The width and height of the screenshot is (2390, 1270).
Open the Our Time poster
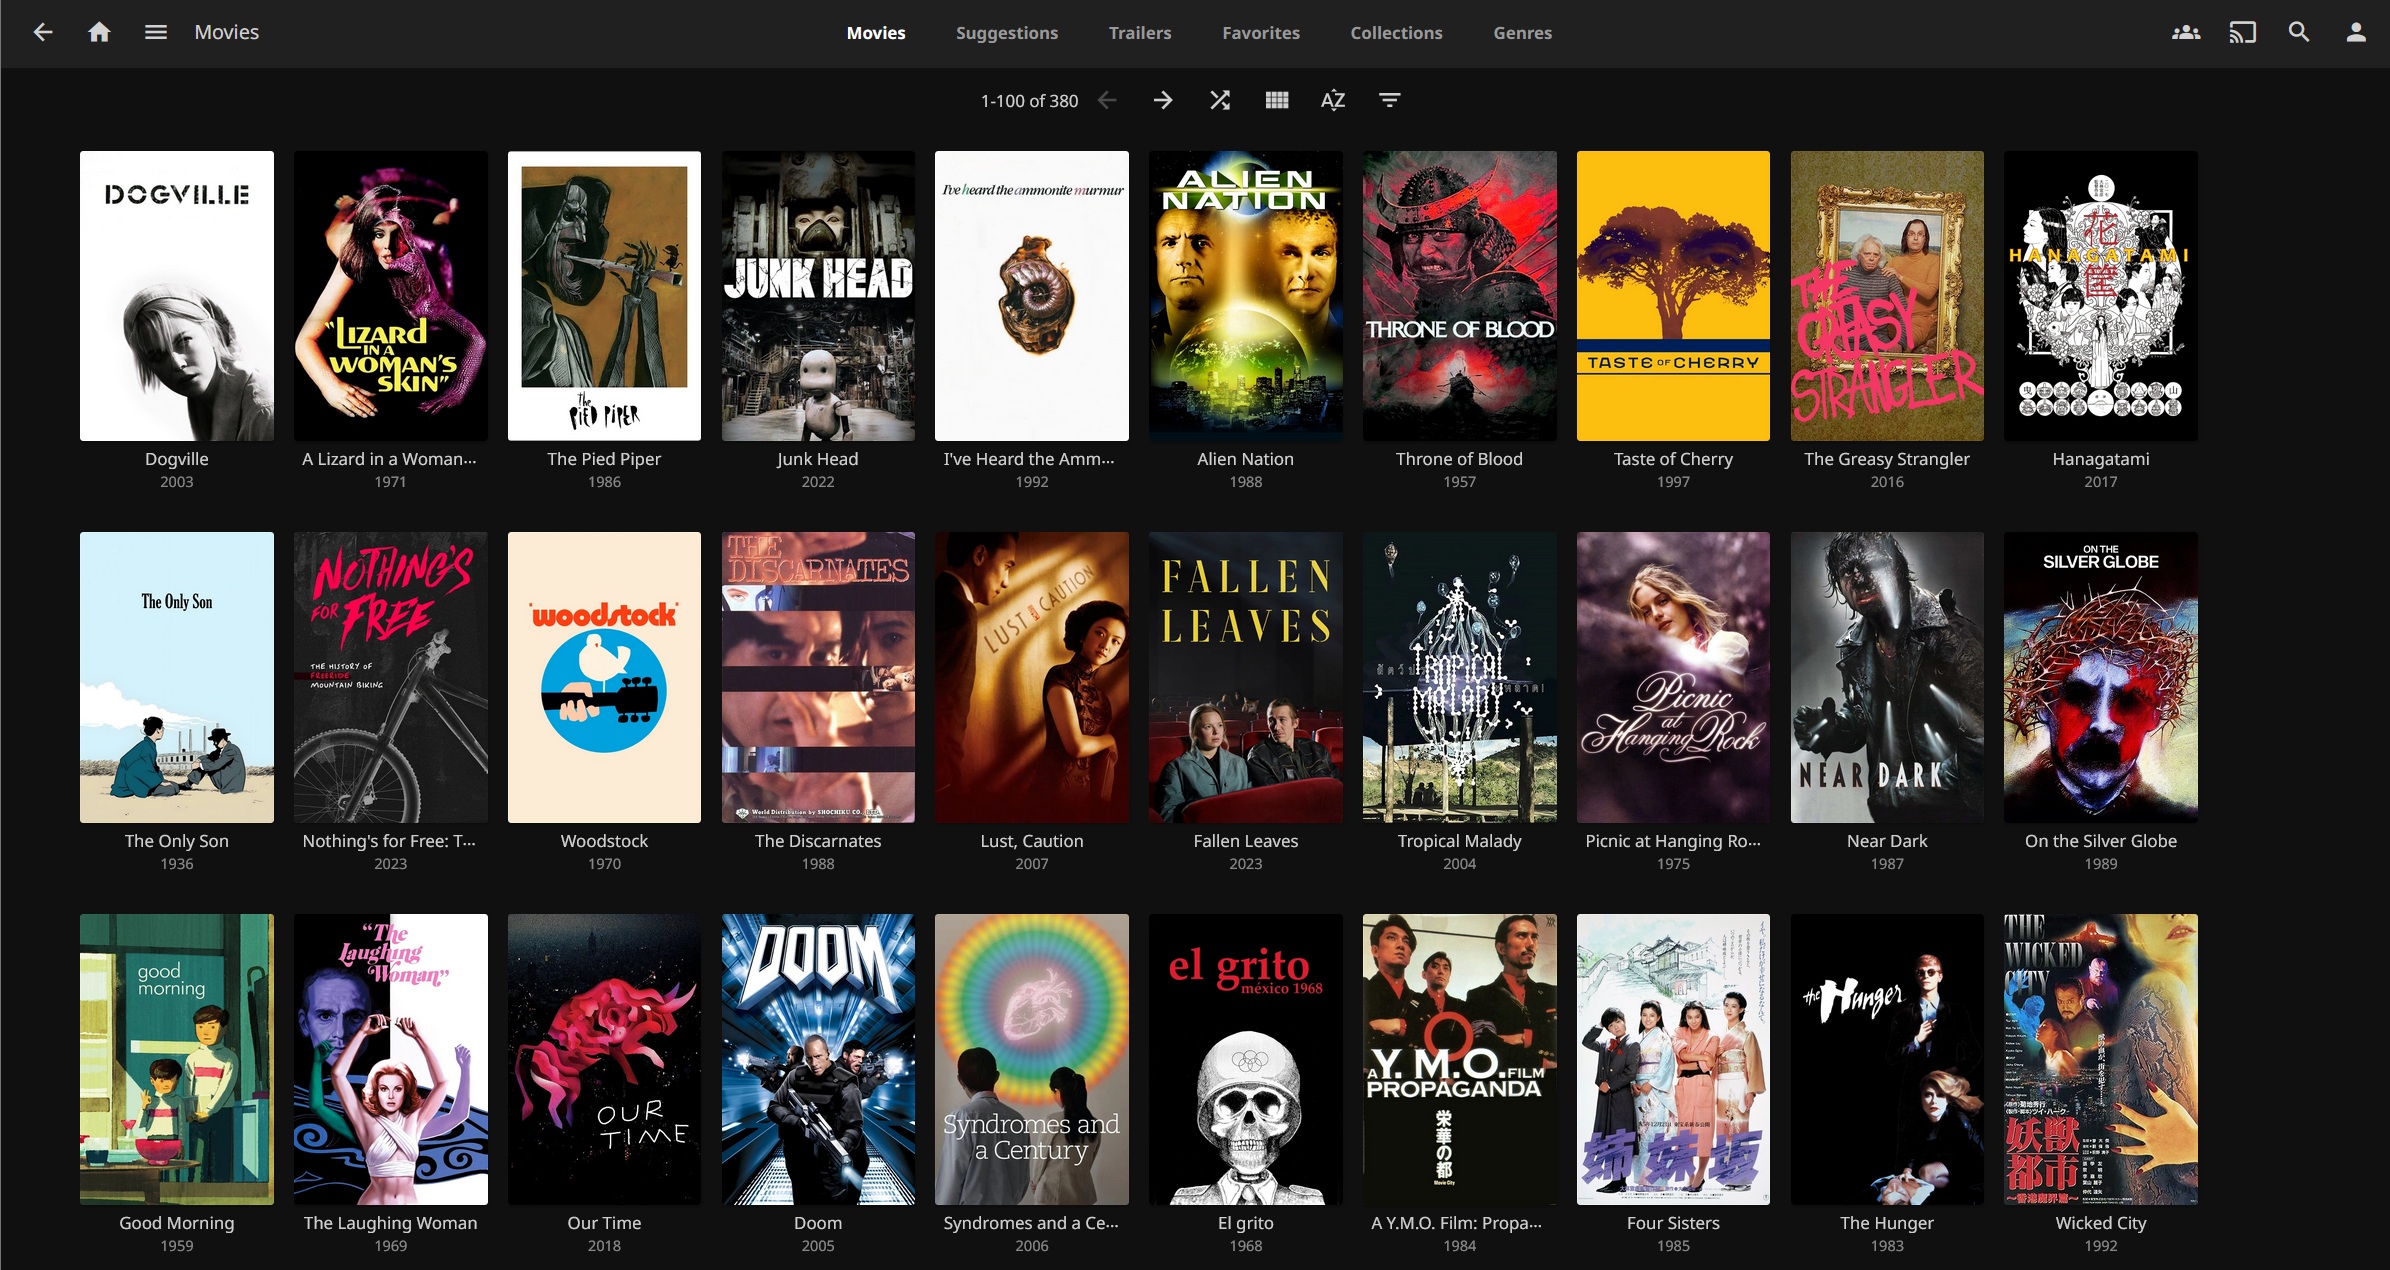(604, 1059)
